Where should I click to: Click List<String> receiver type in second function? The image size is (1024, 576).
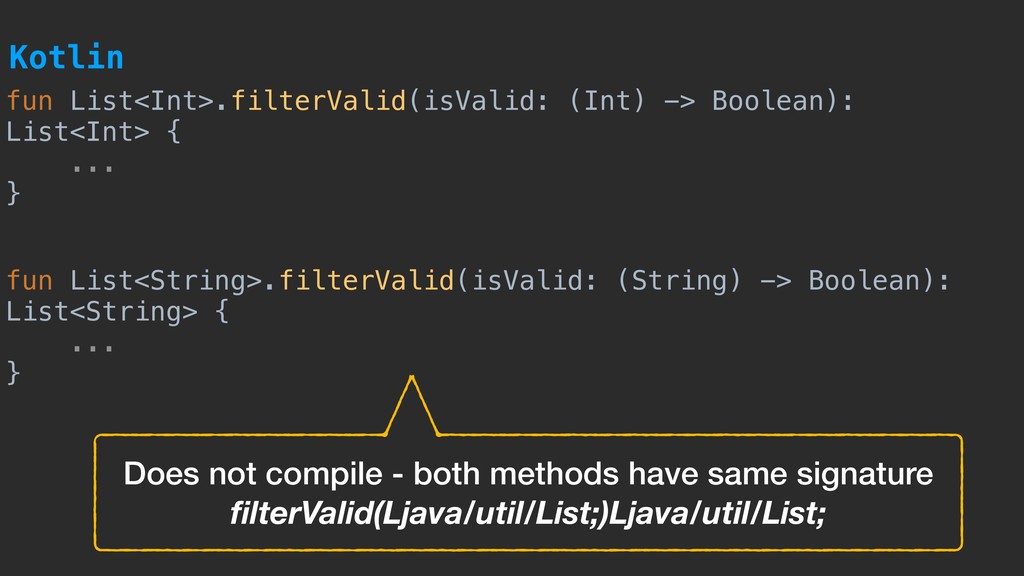(166, 281)
